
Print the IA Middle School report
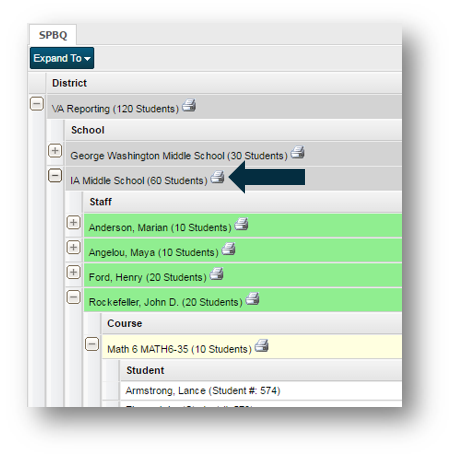pos(217,177)
